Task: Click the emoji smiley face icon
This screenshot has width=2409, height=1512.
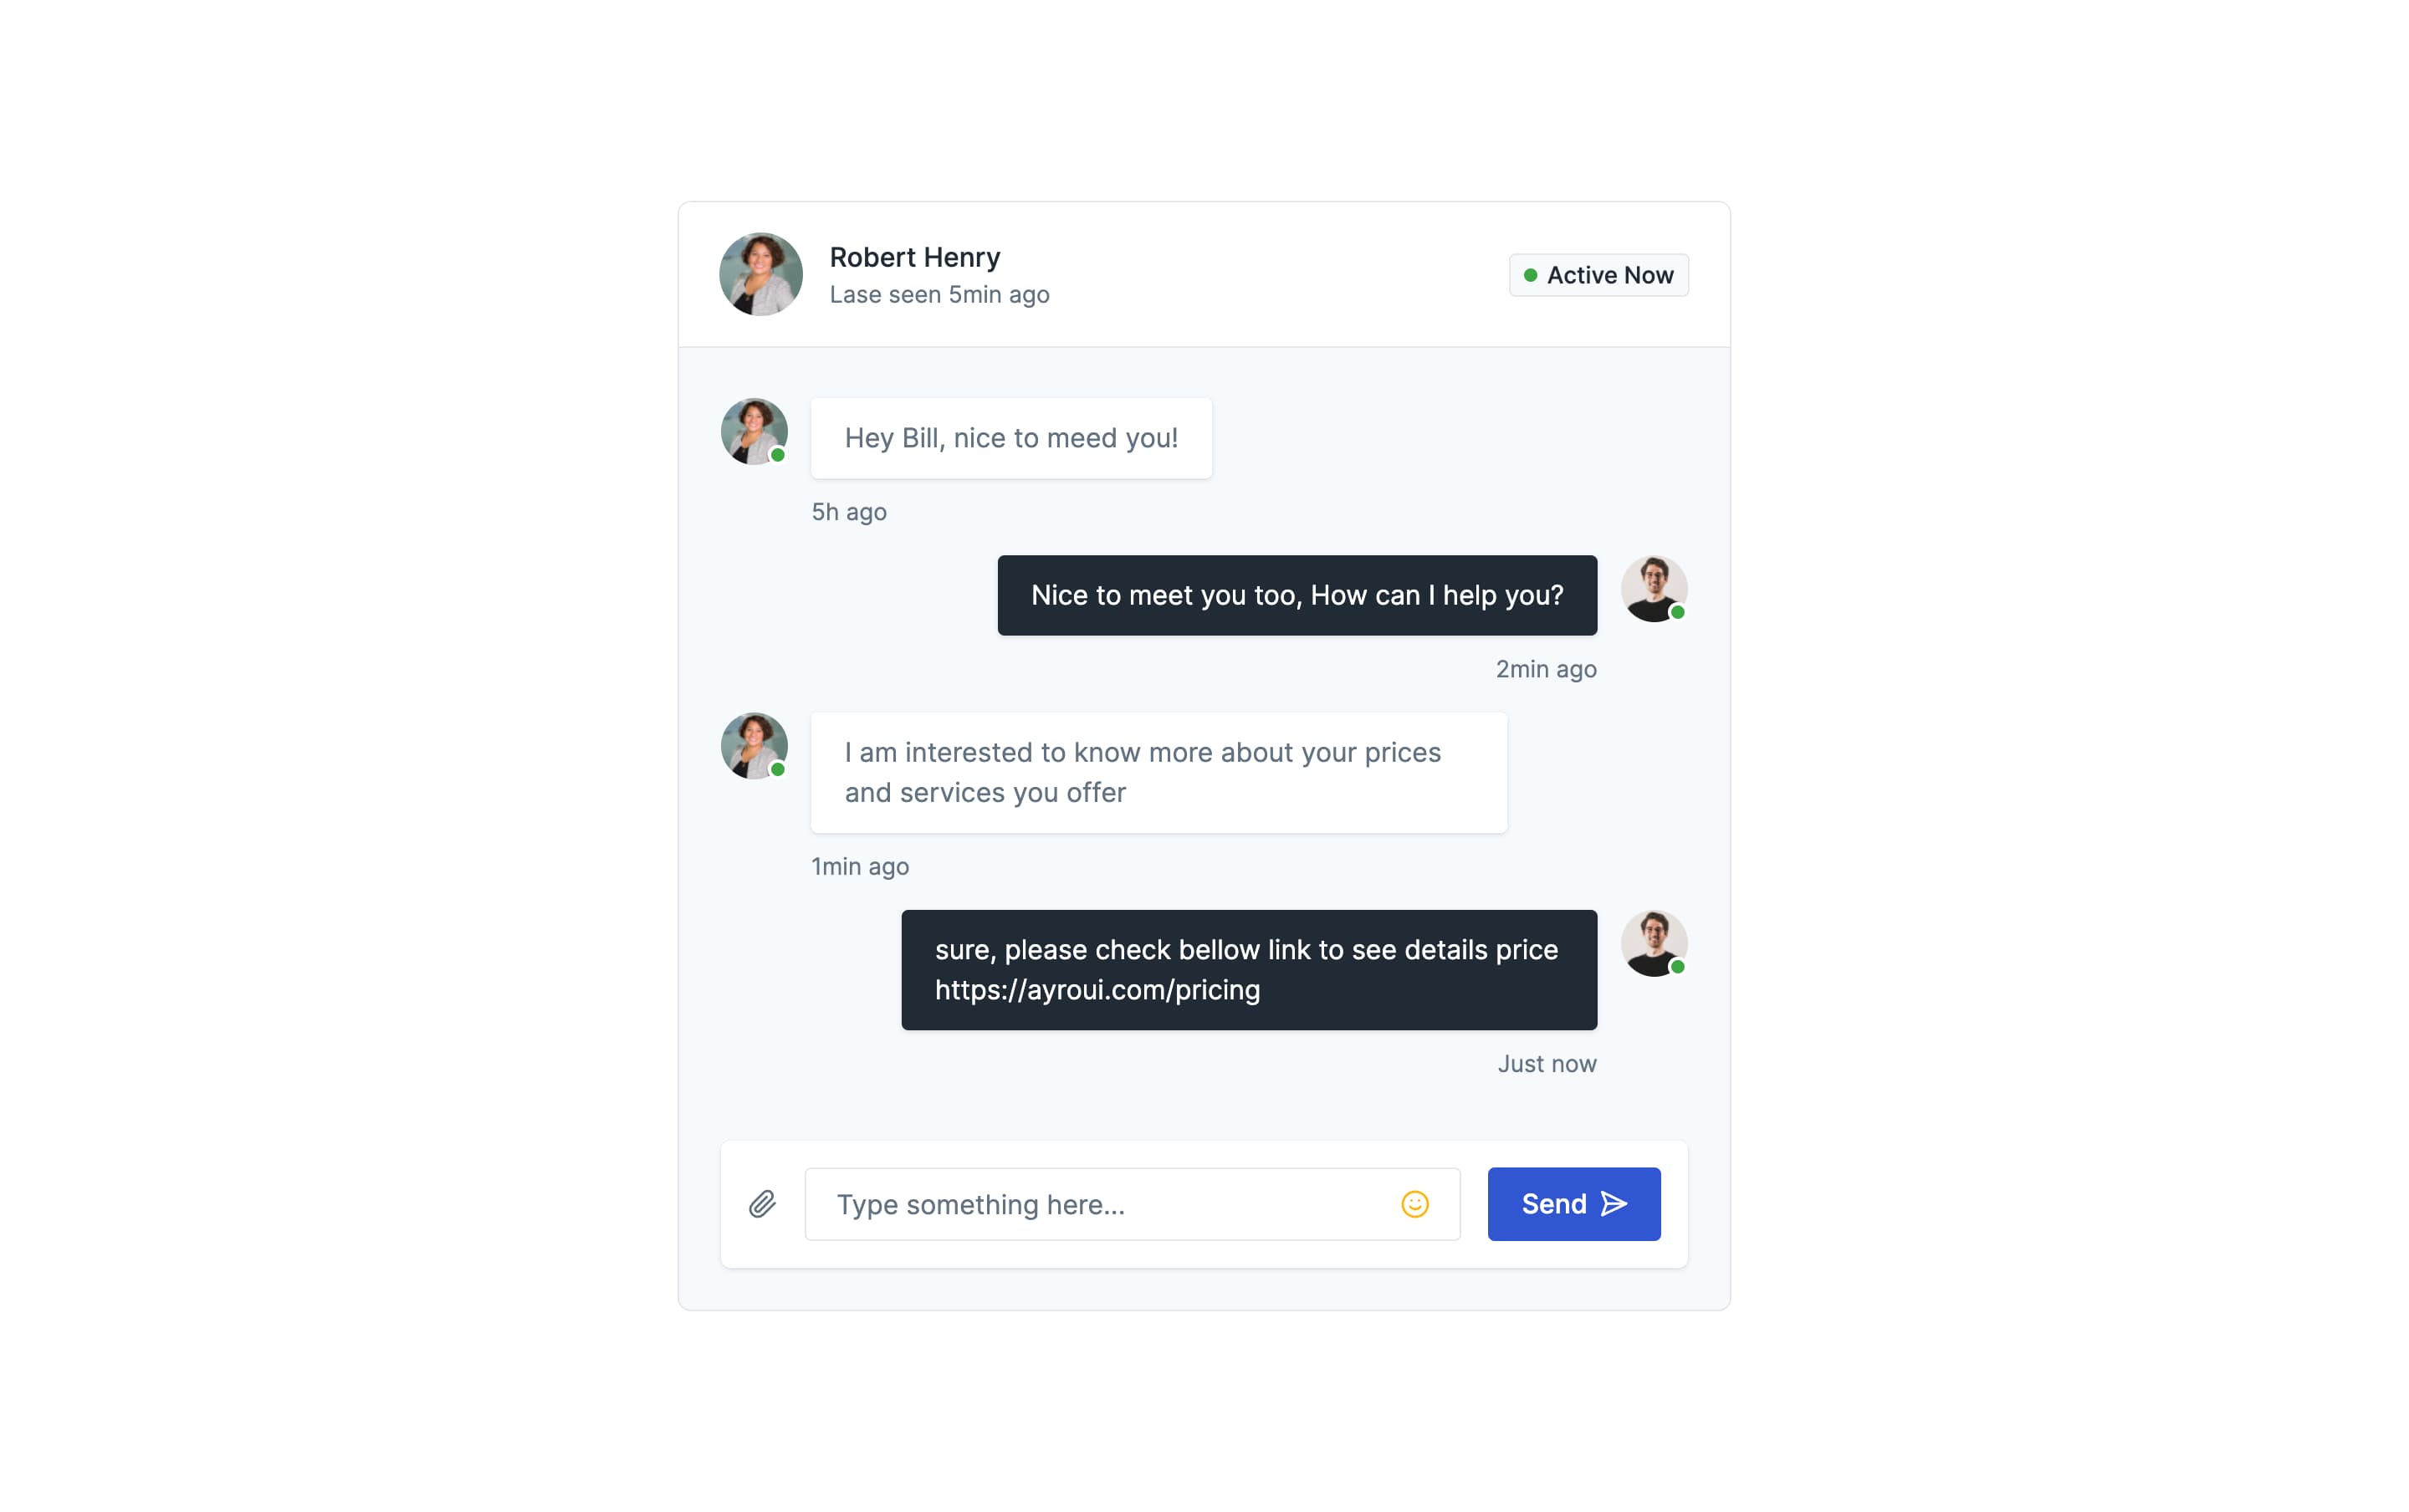Action: pos(1416,1203)
